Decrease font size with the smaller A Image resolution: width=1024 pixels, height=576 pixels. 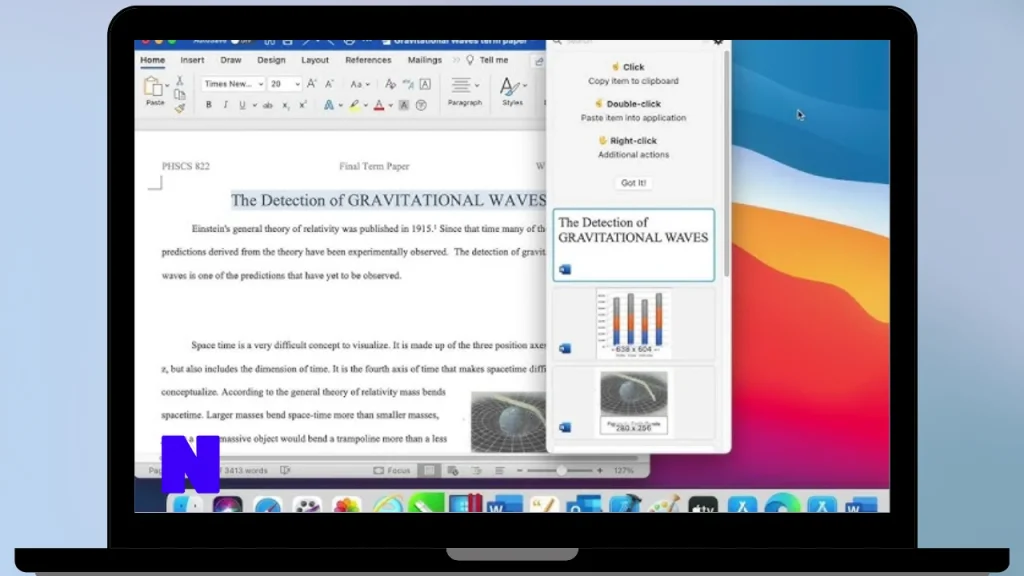(329, 84)
